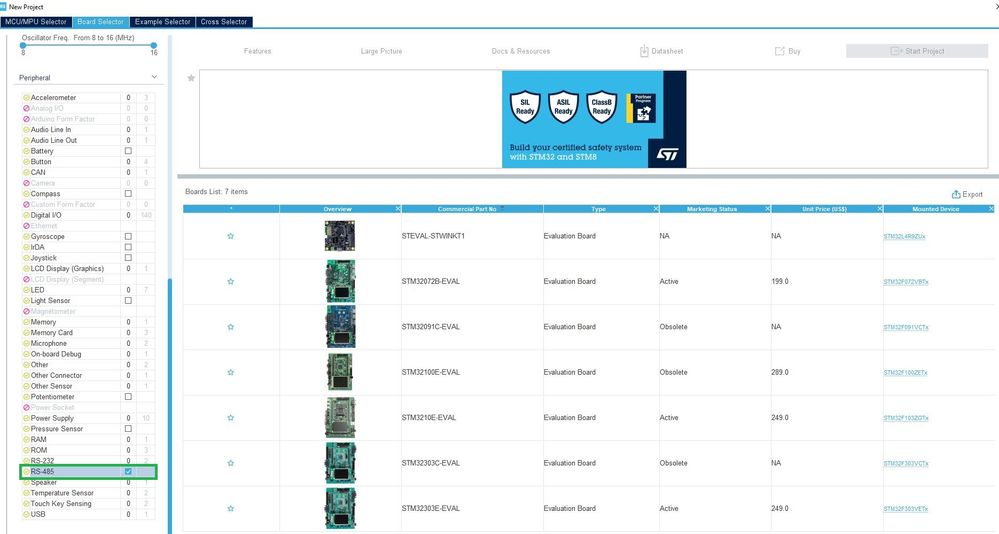Enable the Gyroscope checkbox

pyautogui.click(x=128, y=236)
